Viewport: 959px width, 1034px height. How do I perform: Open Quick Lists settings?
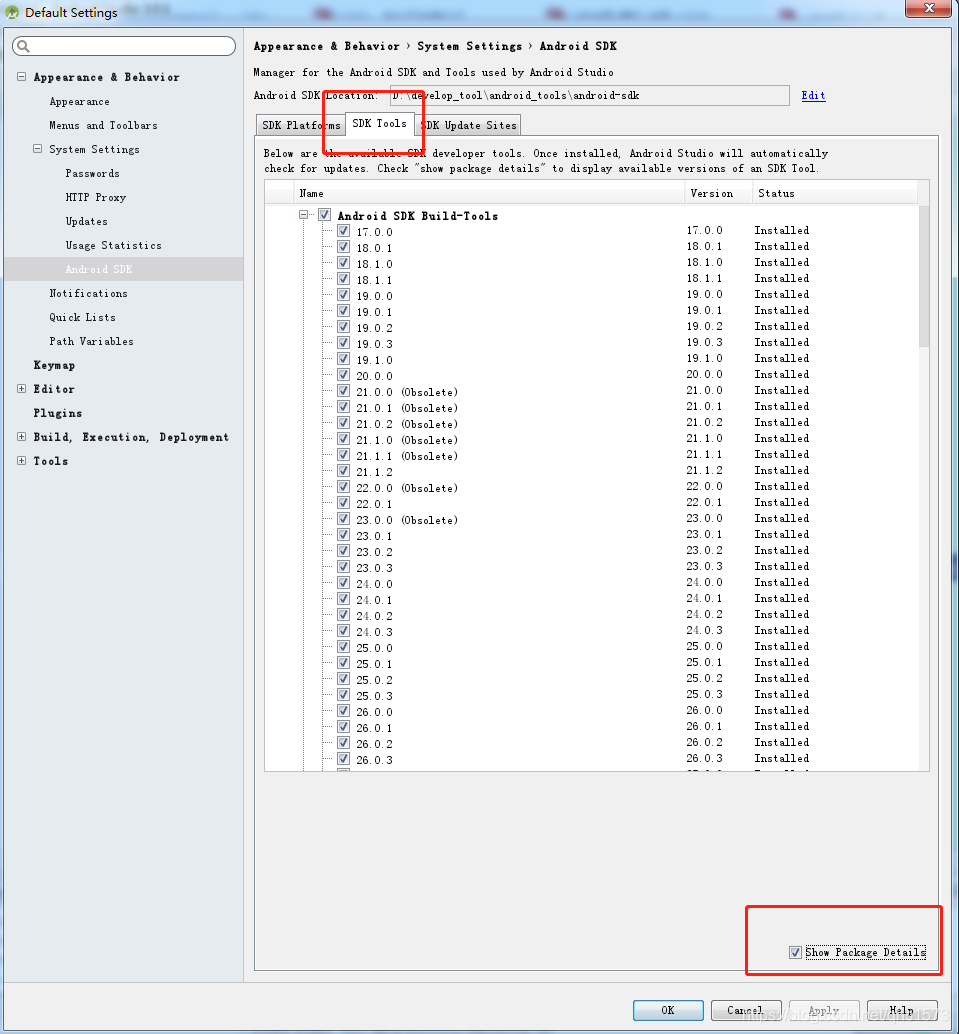coord(82,317)
